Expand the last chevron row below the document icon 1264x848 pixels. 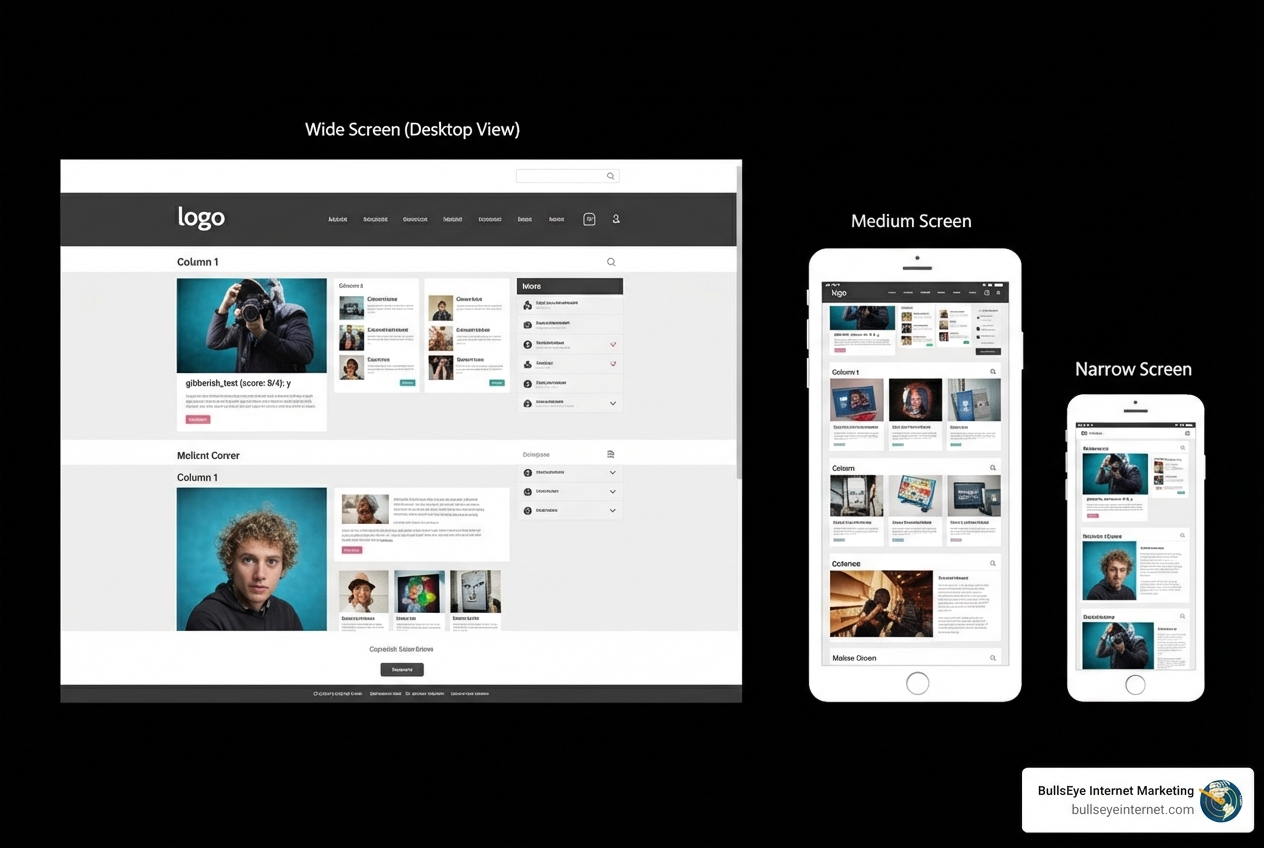tap(570, 510)
